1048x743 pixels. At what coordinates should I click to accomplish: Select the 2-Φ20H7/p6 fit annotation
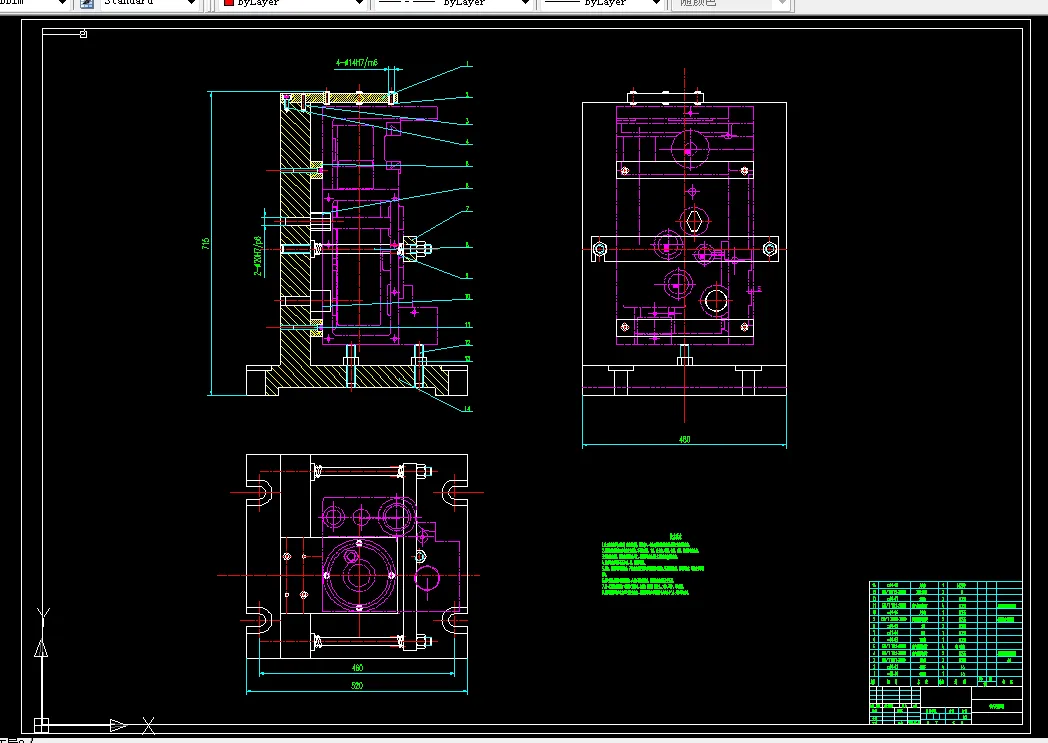(x=258, y=256)
